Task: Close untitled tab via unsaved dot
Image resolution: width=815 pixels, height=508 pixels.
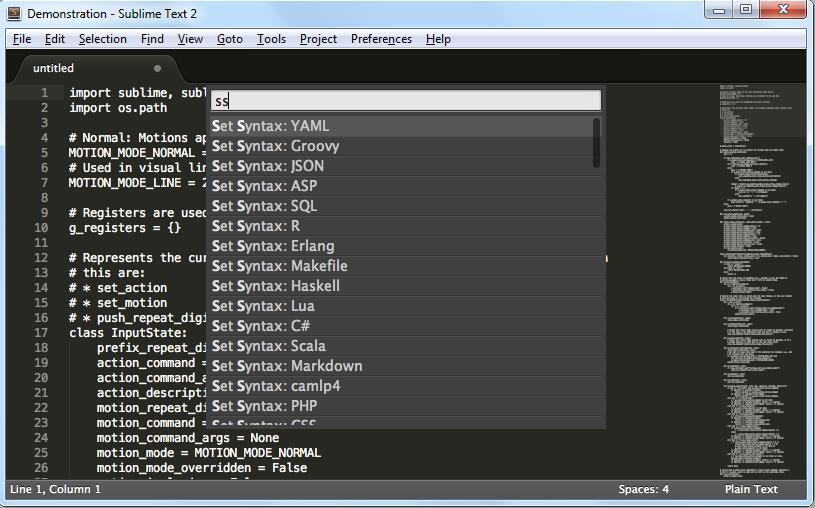Action: [x=157, y=68]
